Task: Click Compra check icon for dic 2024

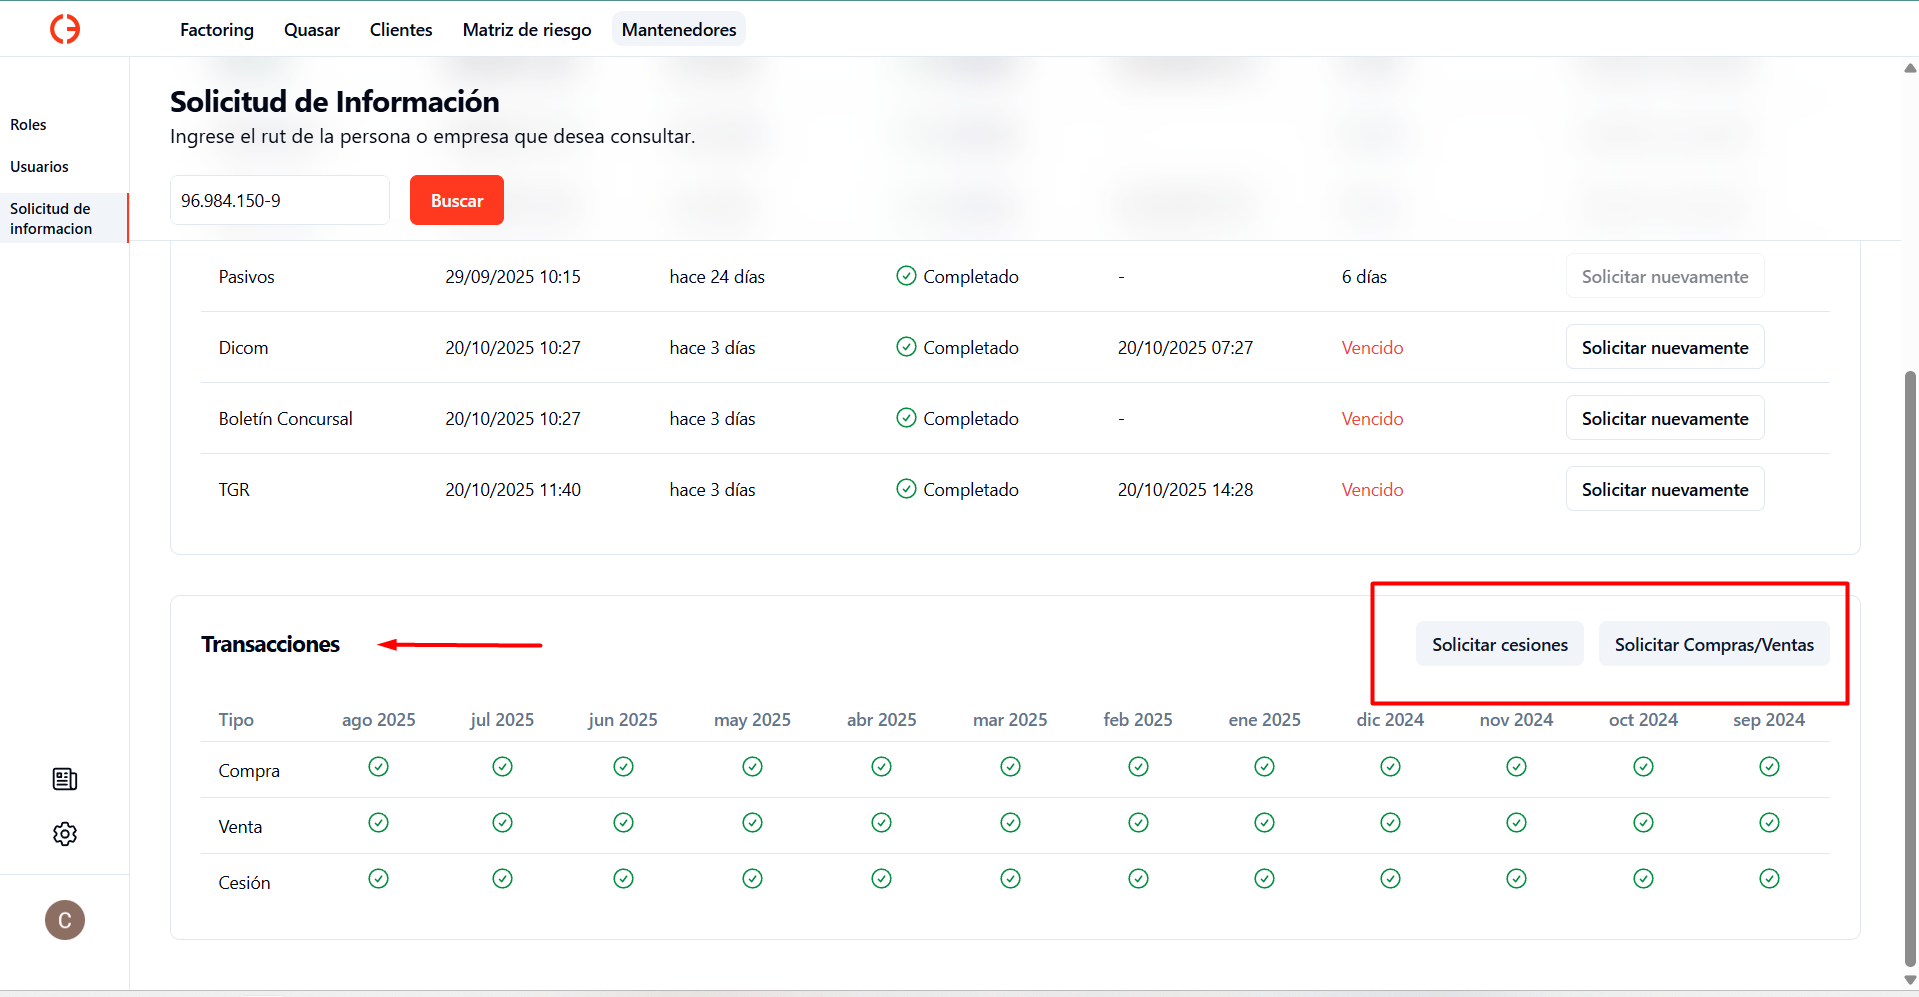Action: [1390, 767]
